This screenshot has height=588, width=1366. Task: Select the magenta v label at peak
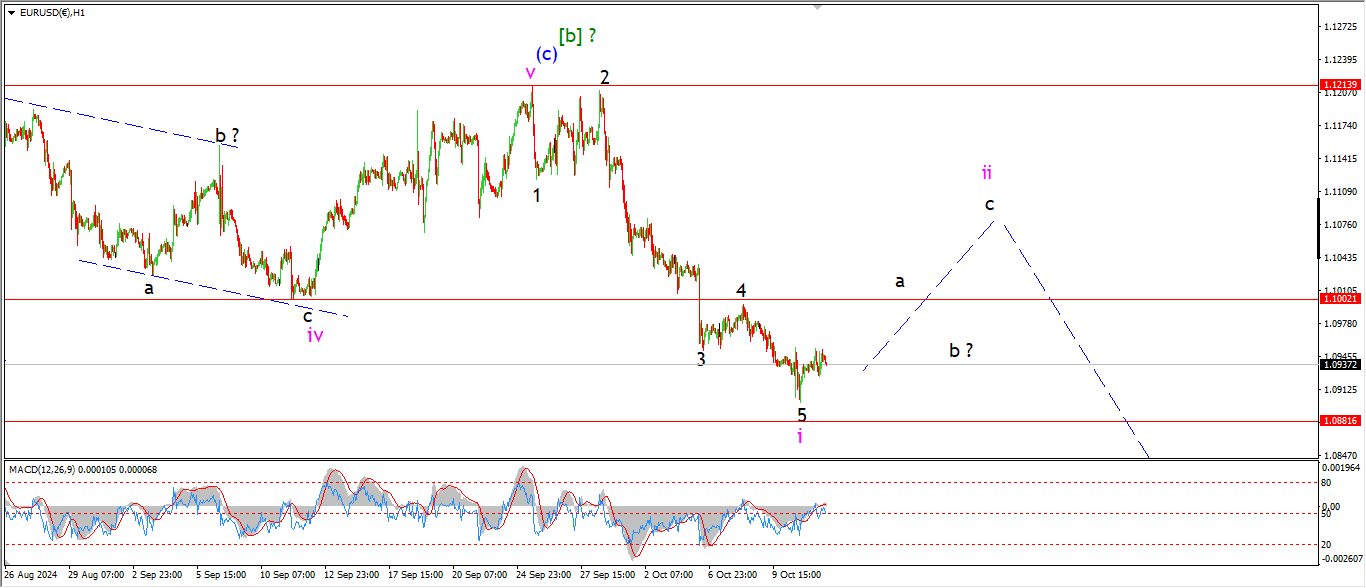[x=530, y=72]
